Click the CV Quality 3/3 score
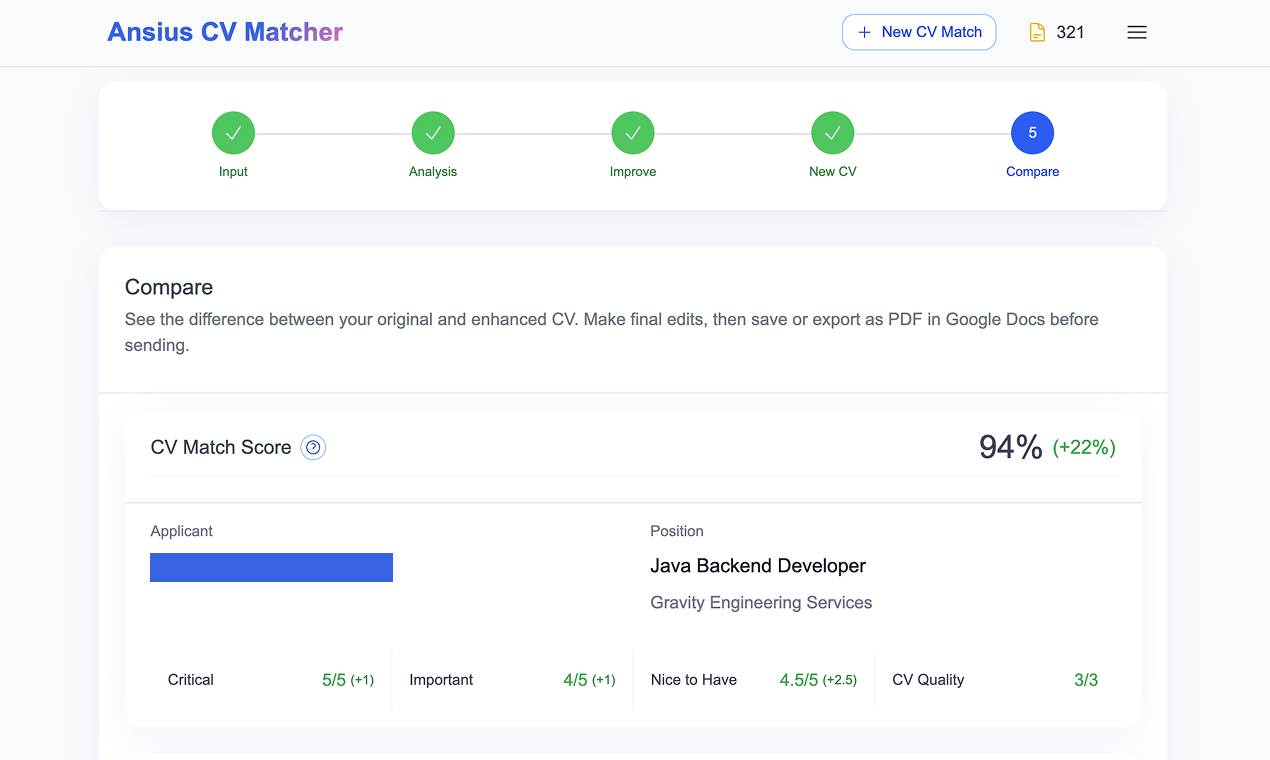The image size is (1270, 760). click(1086, 680)
